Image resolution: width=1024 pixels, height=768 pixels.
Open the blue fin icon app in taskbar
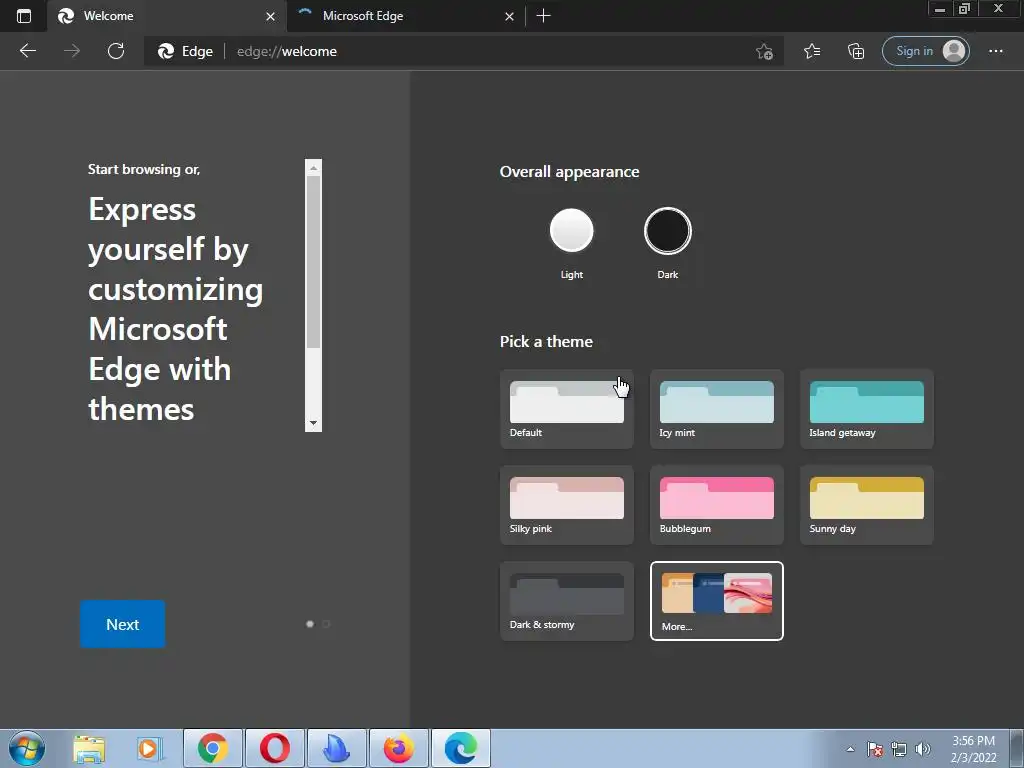(x=337, y=748)
